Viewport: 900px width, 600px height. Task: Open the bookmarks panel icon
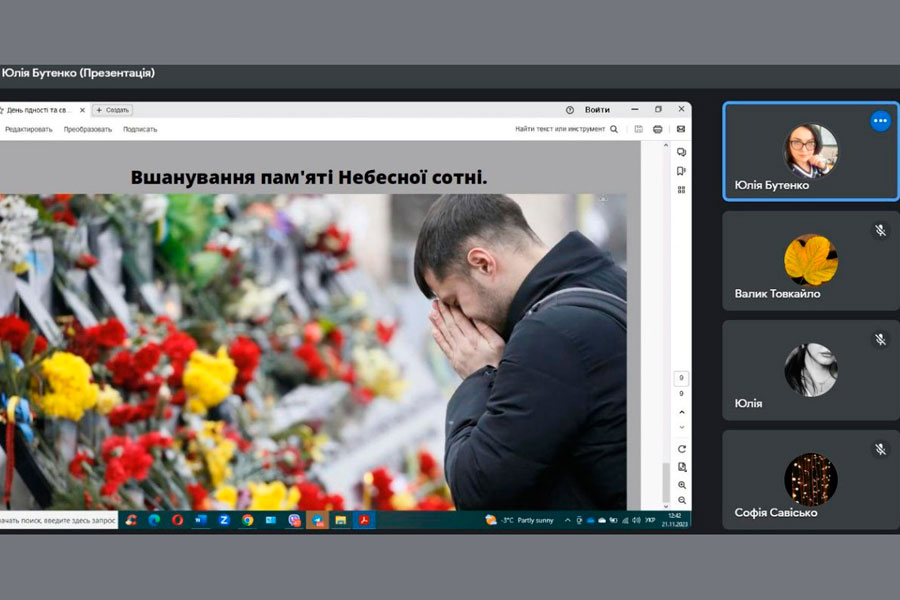click(x=681, y=171)
